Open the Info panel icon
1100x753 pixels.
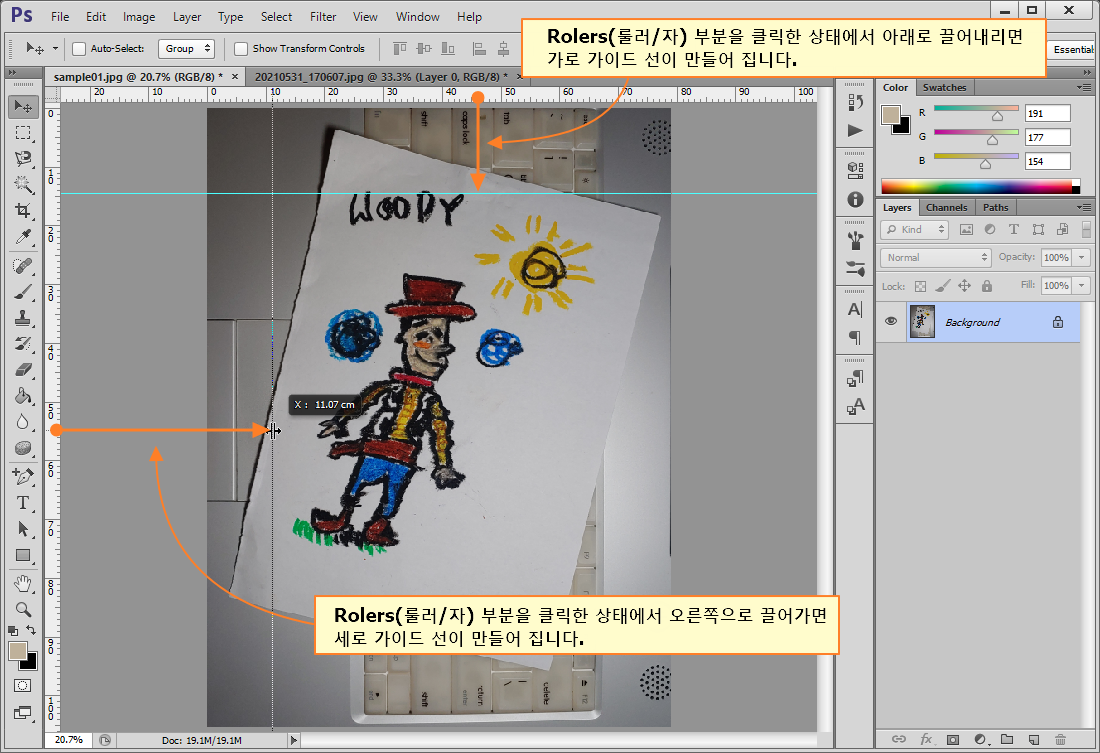click(855, 200)
